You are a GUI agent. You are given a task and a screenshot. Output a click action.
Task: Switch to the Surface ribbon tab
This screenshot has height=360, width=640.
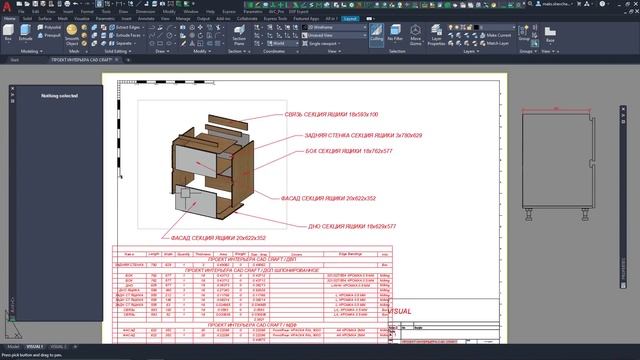click(x=45, y=19)
